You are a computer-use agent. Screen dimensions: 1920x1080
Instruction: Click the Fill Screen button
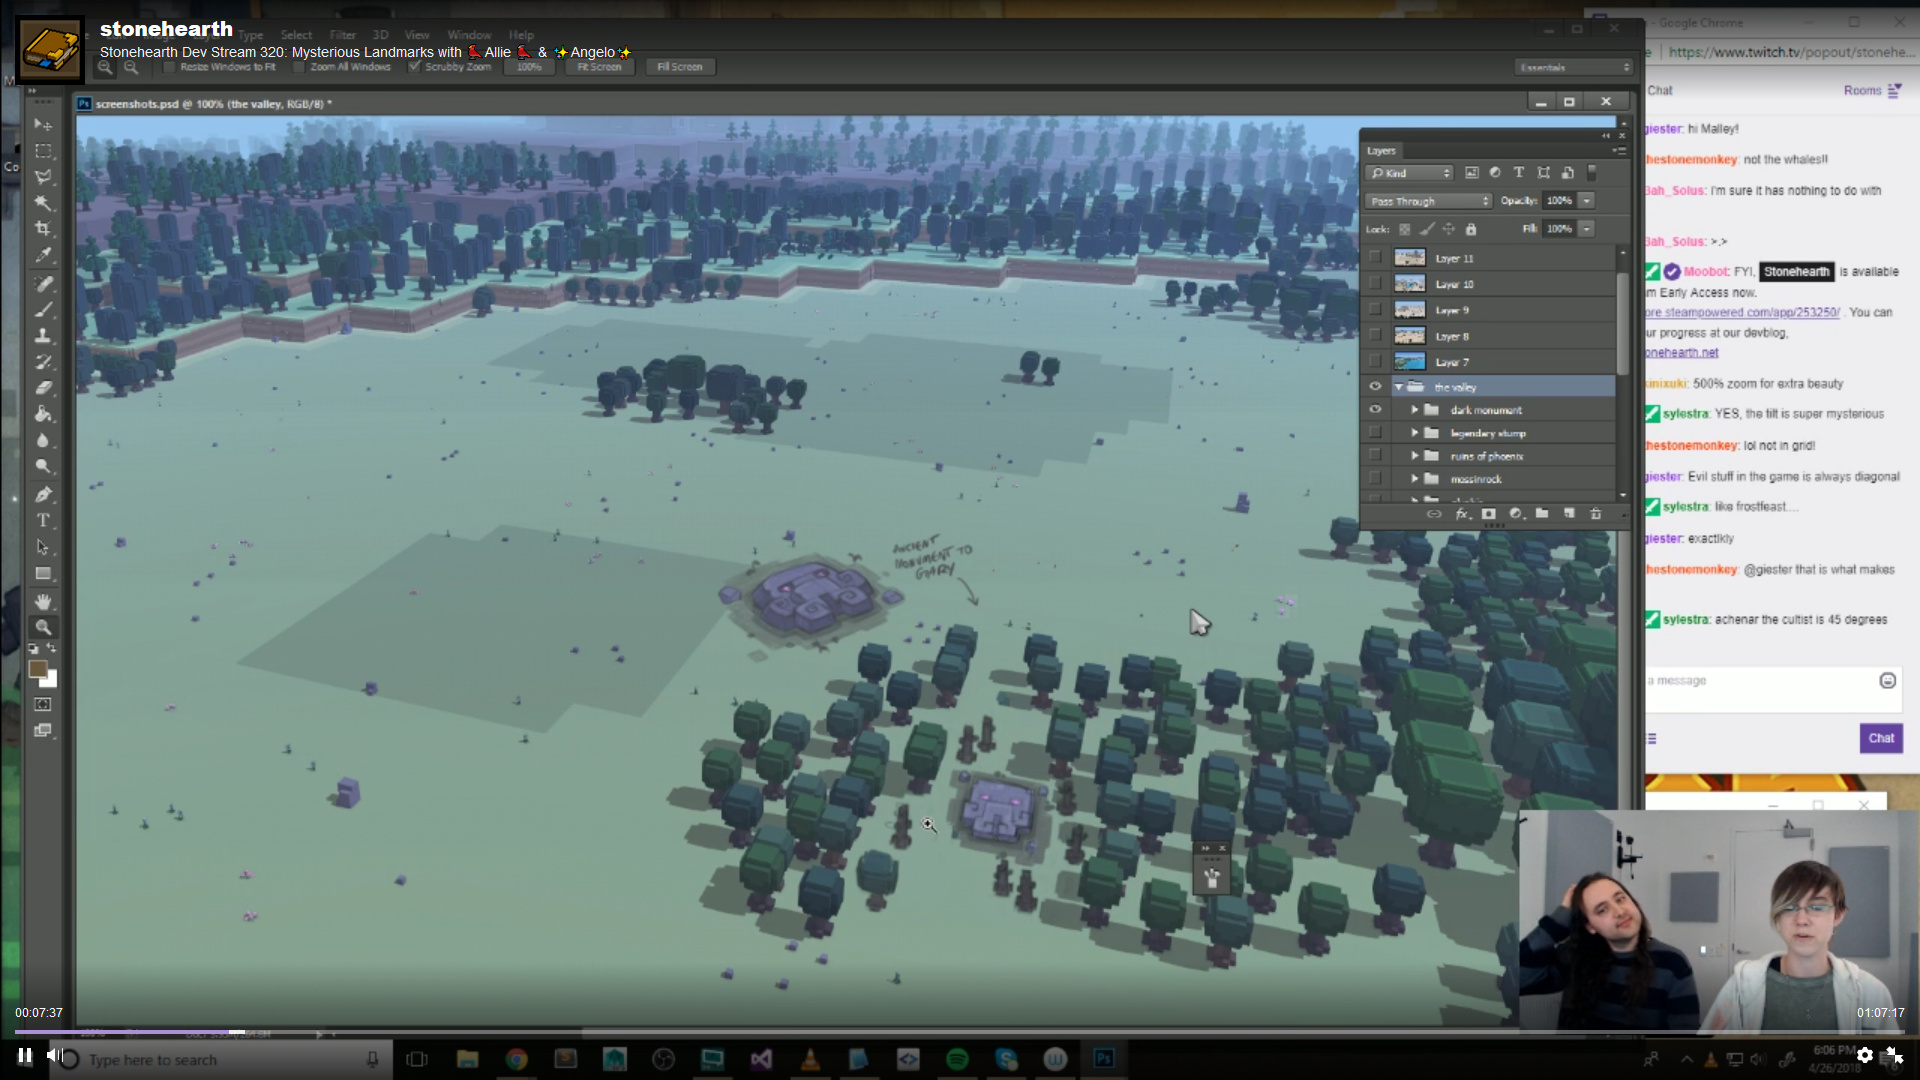click(679, 67)
